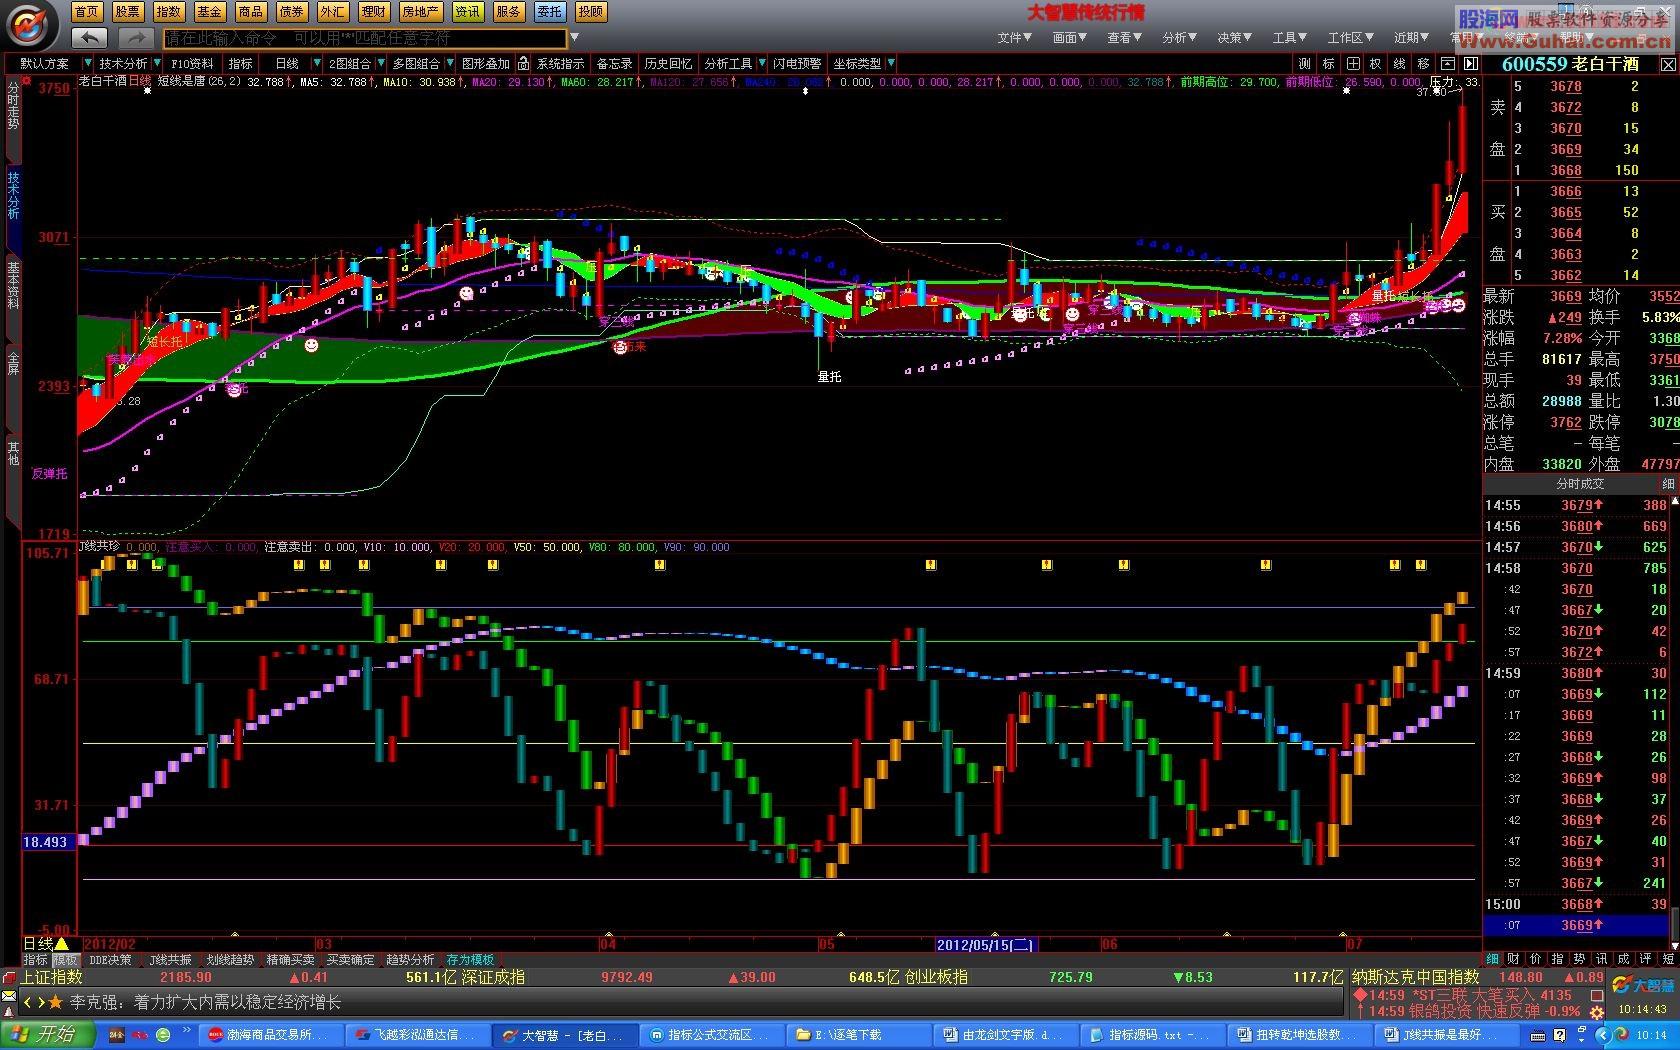Toggle the 权 rights-adjustment icon
The image size is (1680, 1050).
1376,63
